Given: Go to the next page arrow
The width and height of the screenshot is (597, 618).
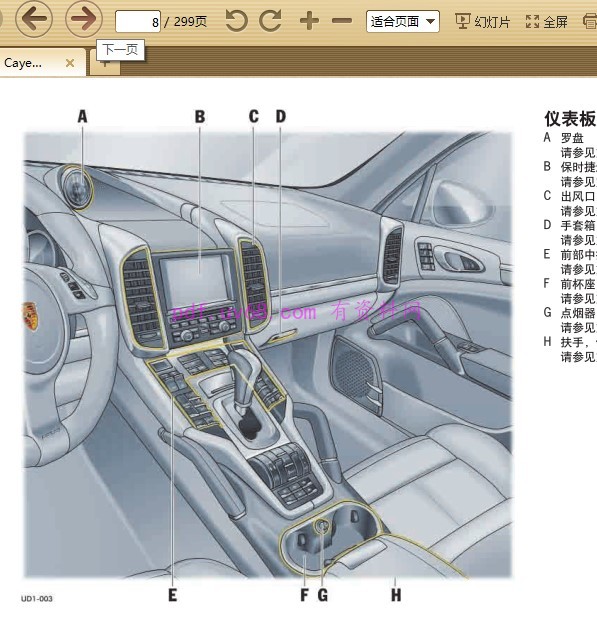Looking at the screenshot, I should tap(84, 19).
